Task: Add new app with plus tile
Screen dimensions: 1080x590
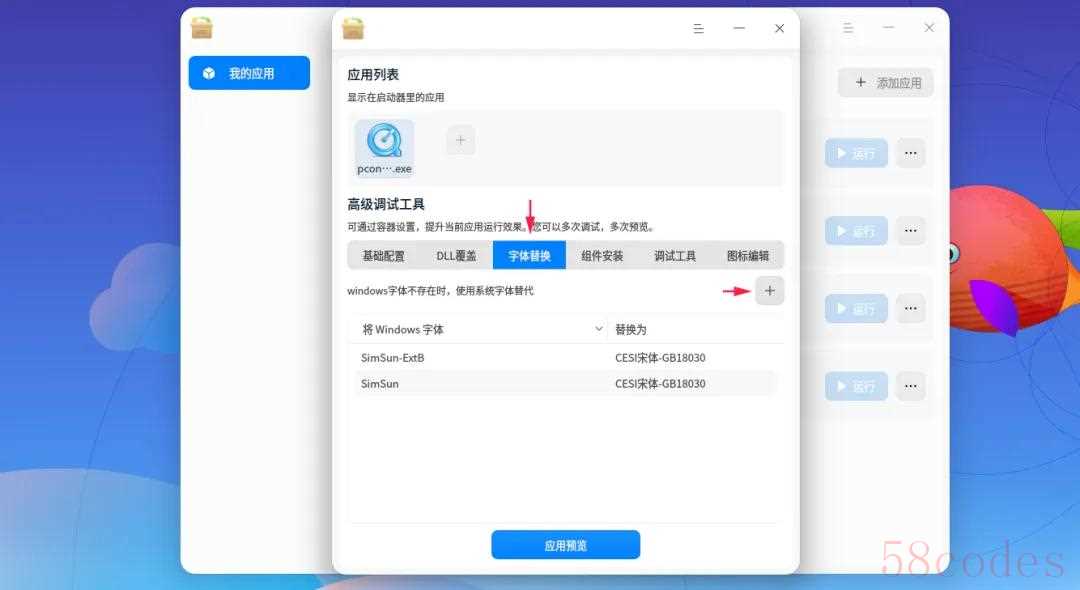Action: point(460,141)
